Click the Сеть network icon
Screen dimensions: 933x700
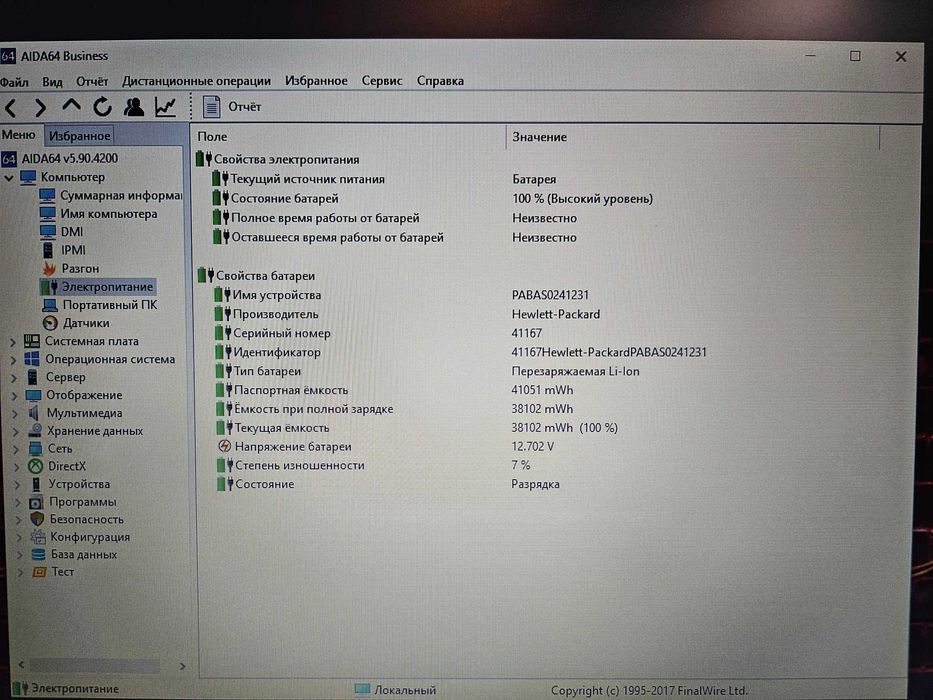coord(36,448)
